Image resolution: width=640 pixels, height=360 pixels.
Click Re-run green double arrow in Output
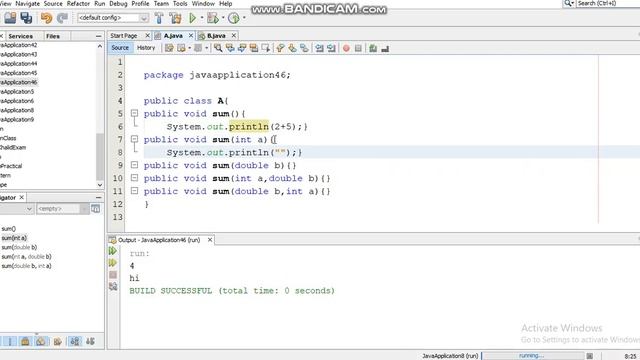pyautogui.click(x=113, y=251)
